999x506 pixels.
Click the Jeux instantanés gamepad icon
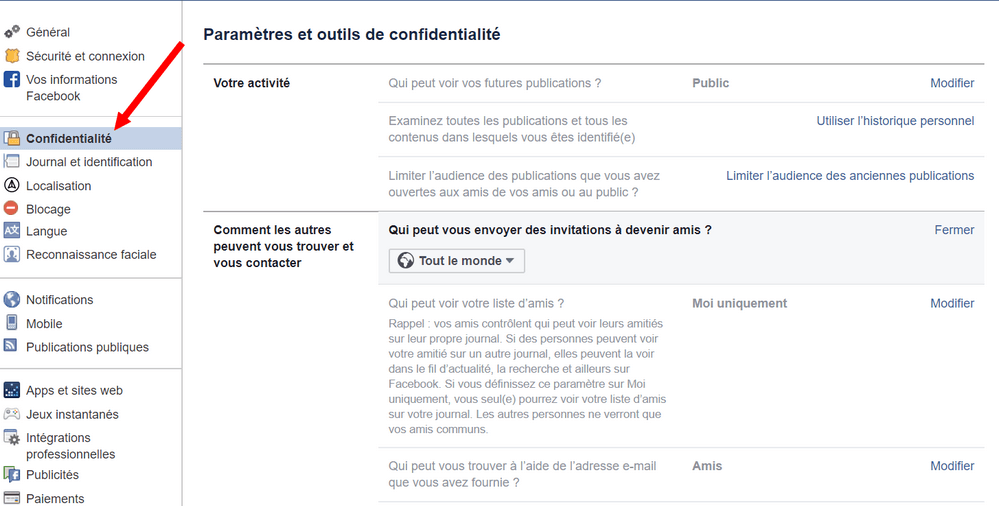[x=11, y=414]
